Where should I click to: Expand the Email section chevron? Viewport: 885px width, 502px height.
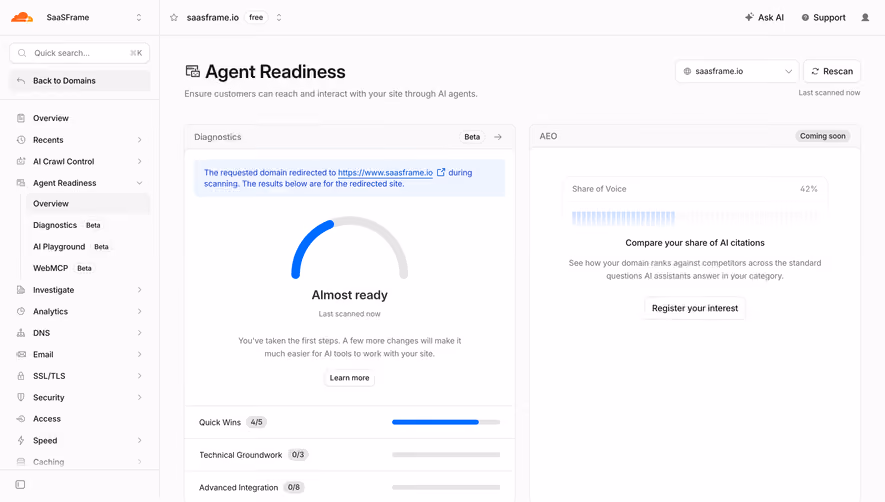click(139, 354)
